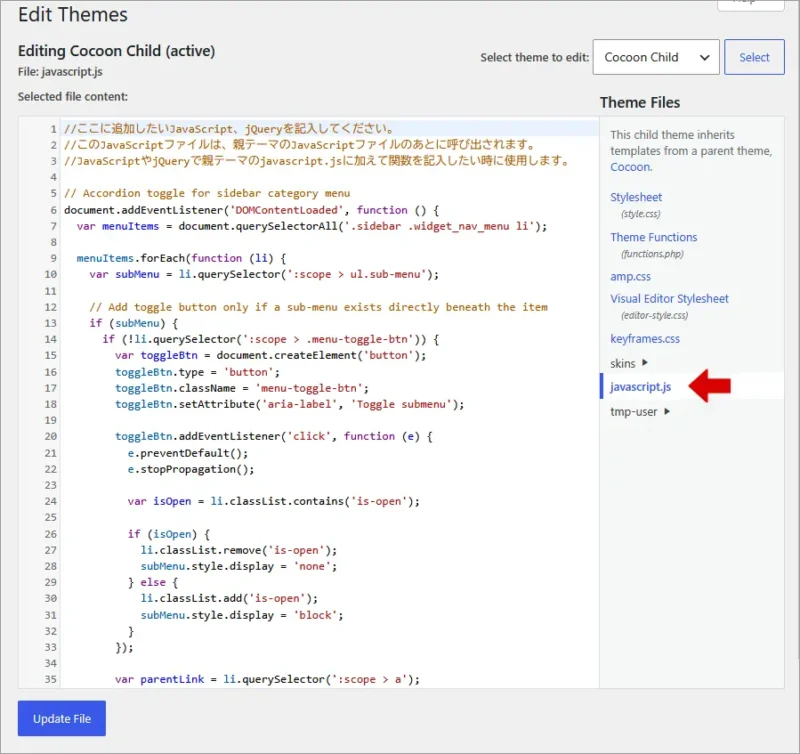Open the Cocoon Child theme dropdown
The width and height of the screenshot is (800, 754).
click(656, 57)
